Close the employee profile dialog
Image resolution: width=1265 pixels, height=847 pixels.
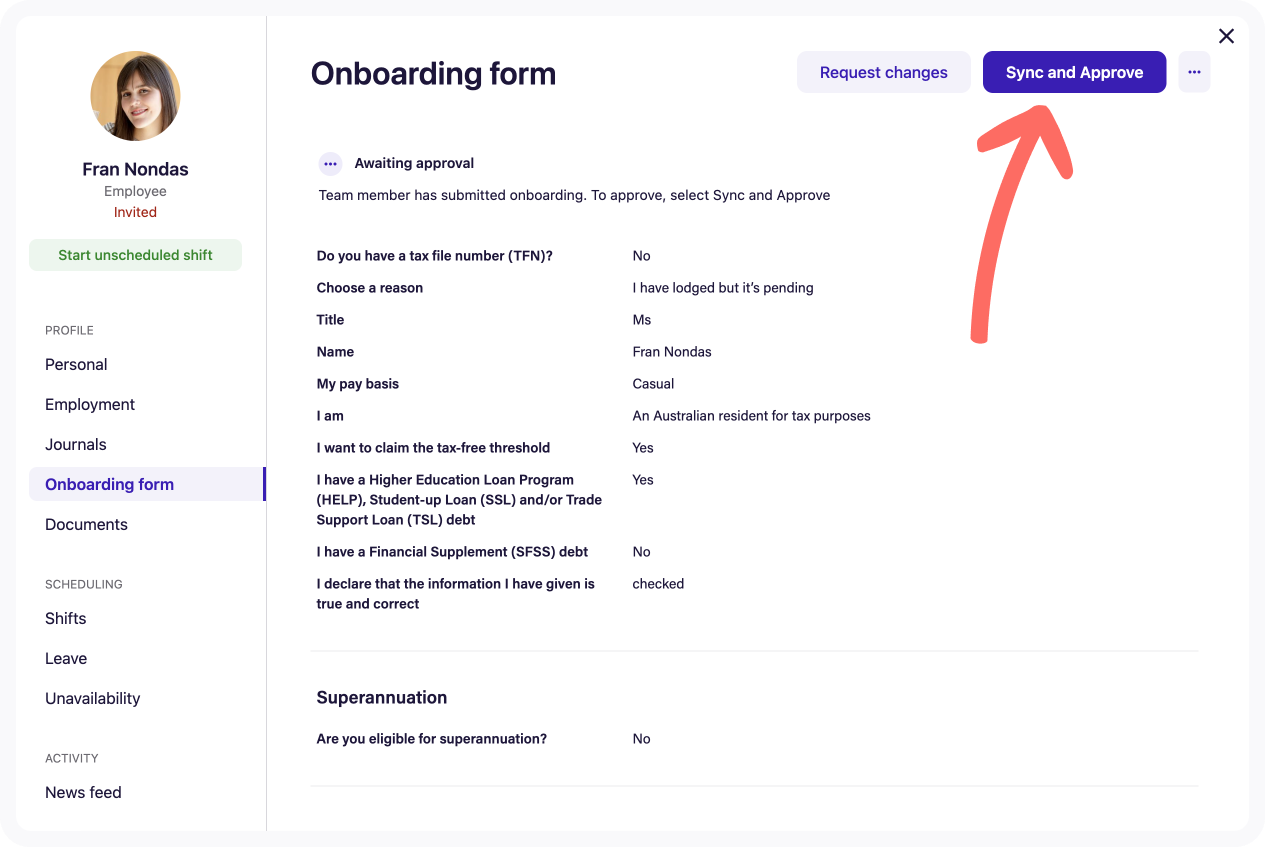pyautogui.click(x=1226, y=36)
